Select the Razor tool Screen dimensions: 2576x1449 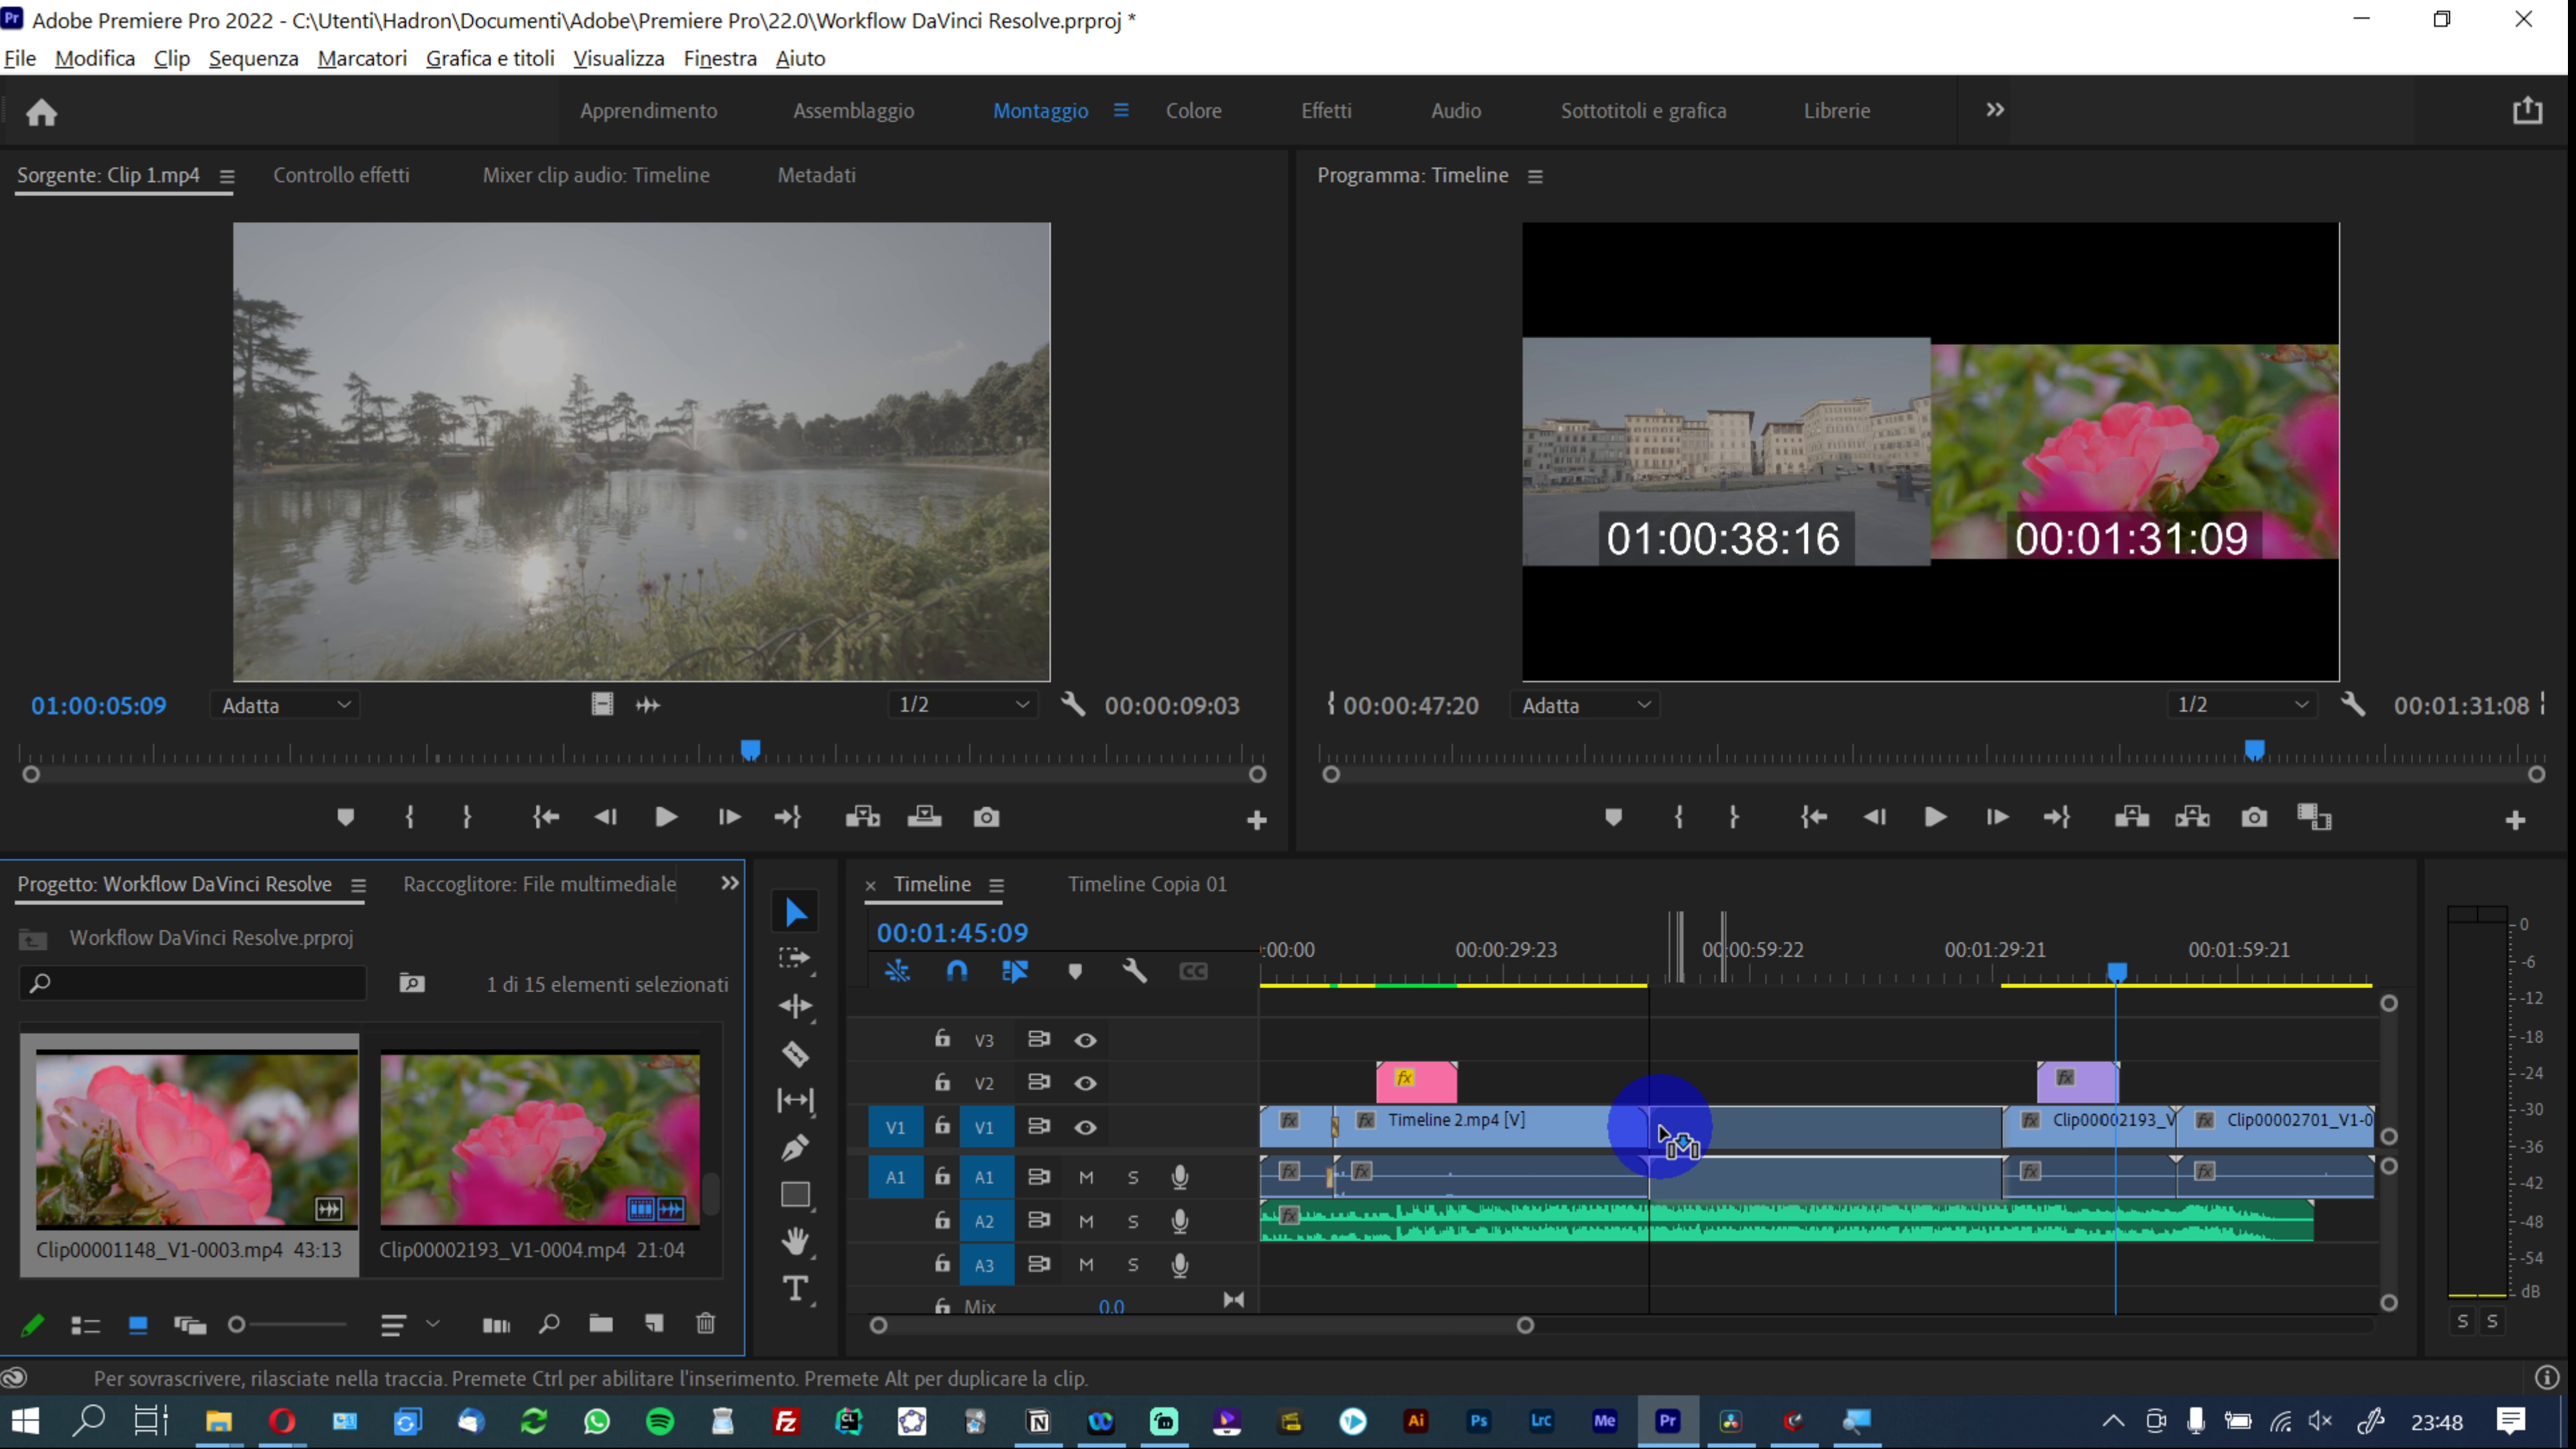click(796, 1054)
